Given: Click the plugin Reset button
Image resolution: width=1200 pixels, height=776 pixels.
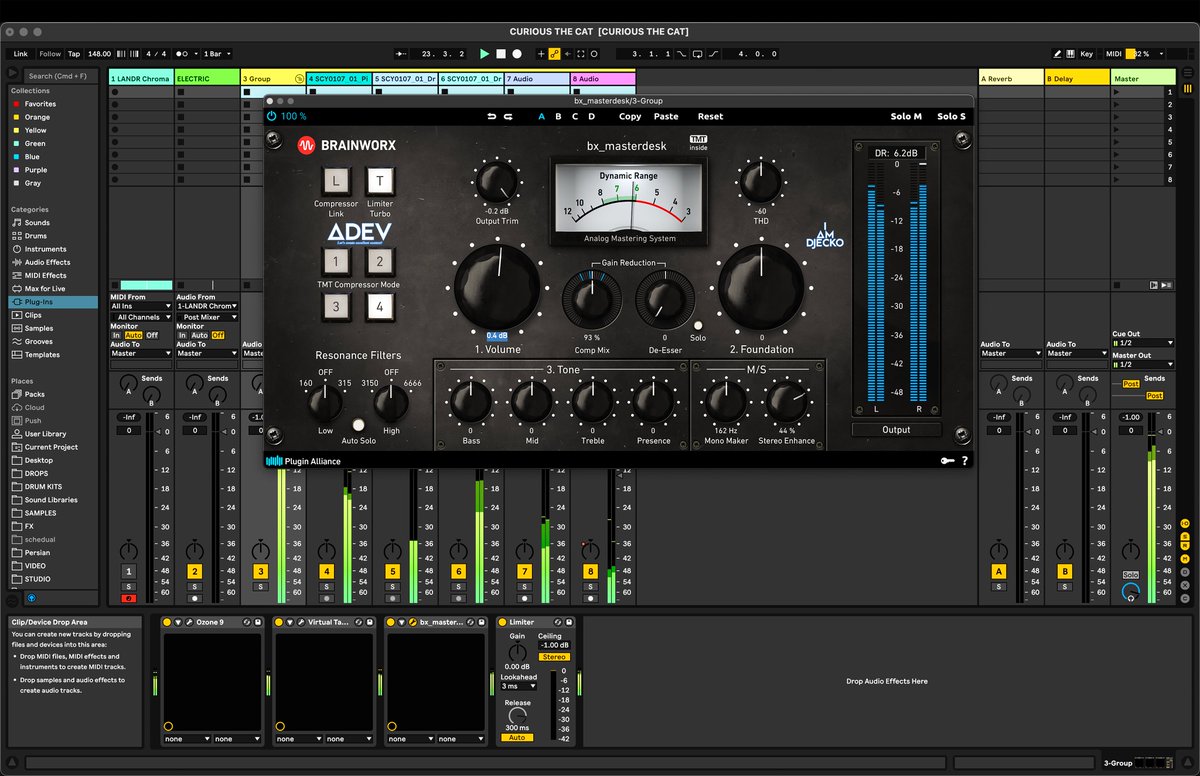Looking at the screenshot, I should click(x=710, y=116).
